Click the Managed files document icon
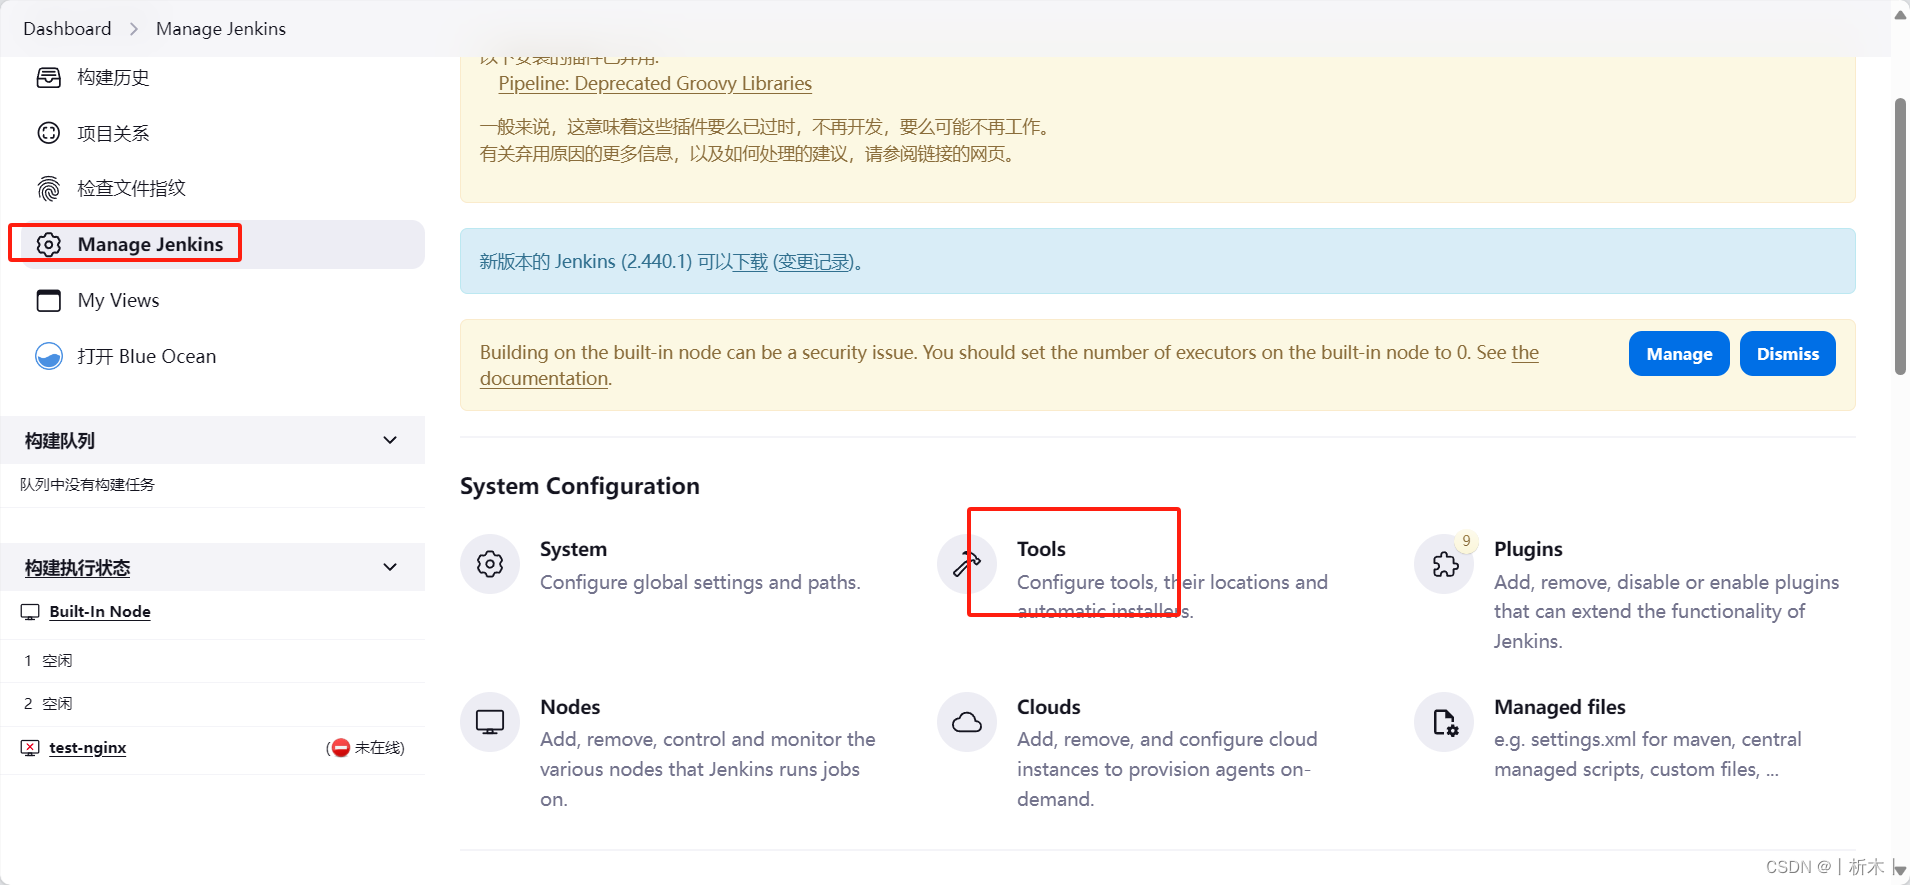This screenshot has height=885, width=1910. [1445, 722]
